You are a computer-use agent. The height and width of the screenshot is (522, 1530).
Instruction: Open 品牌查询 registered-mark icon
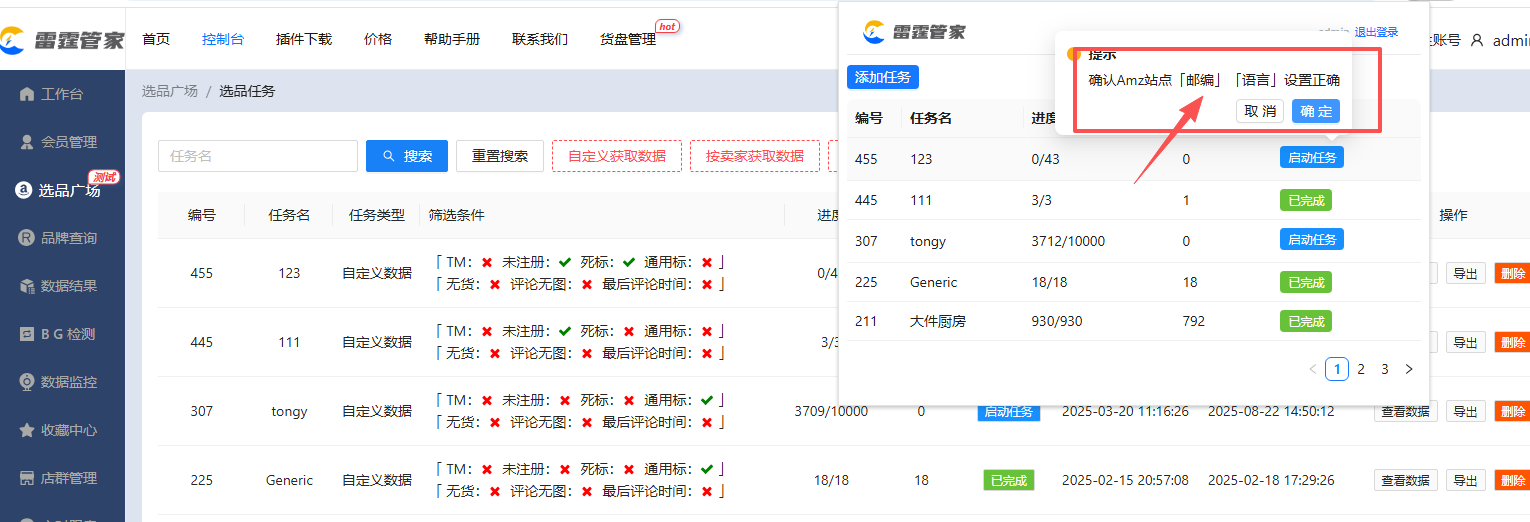(x=27, y=238)
